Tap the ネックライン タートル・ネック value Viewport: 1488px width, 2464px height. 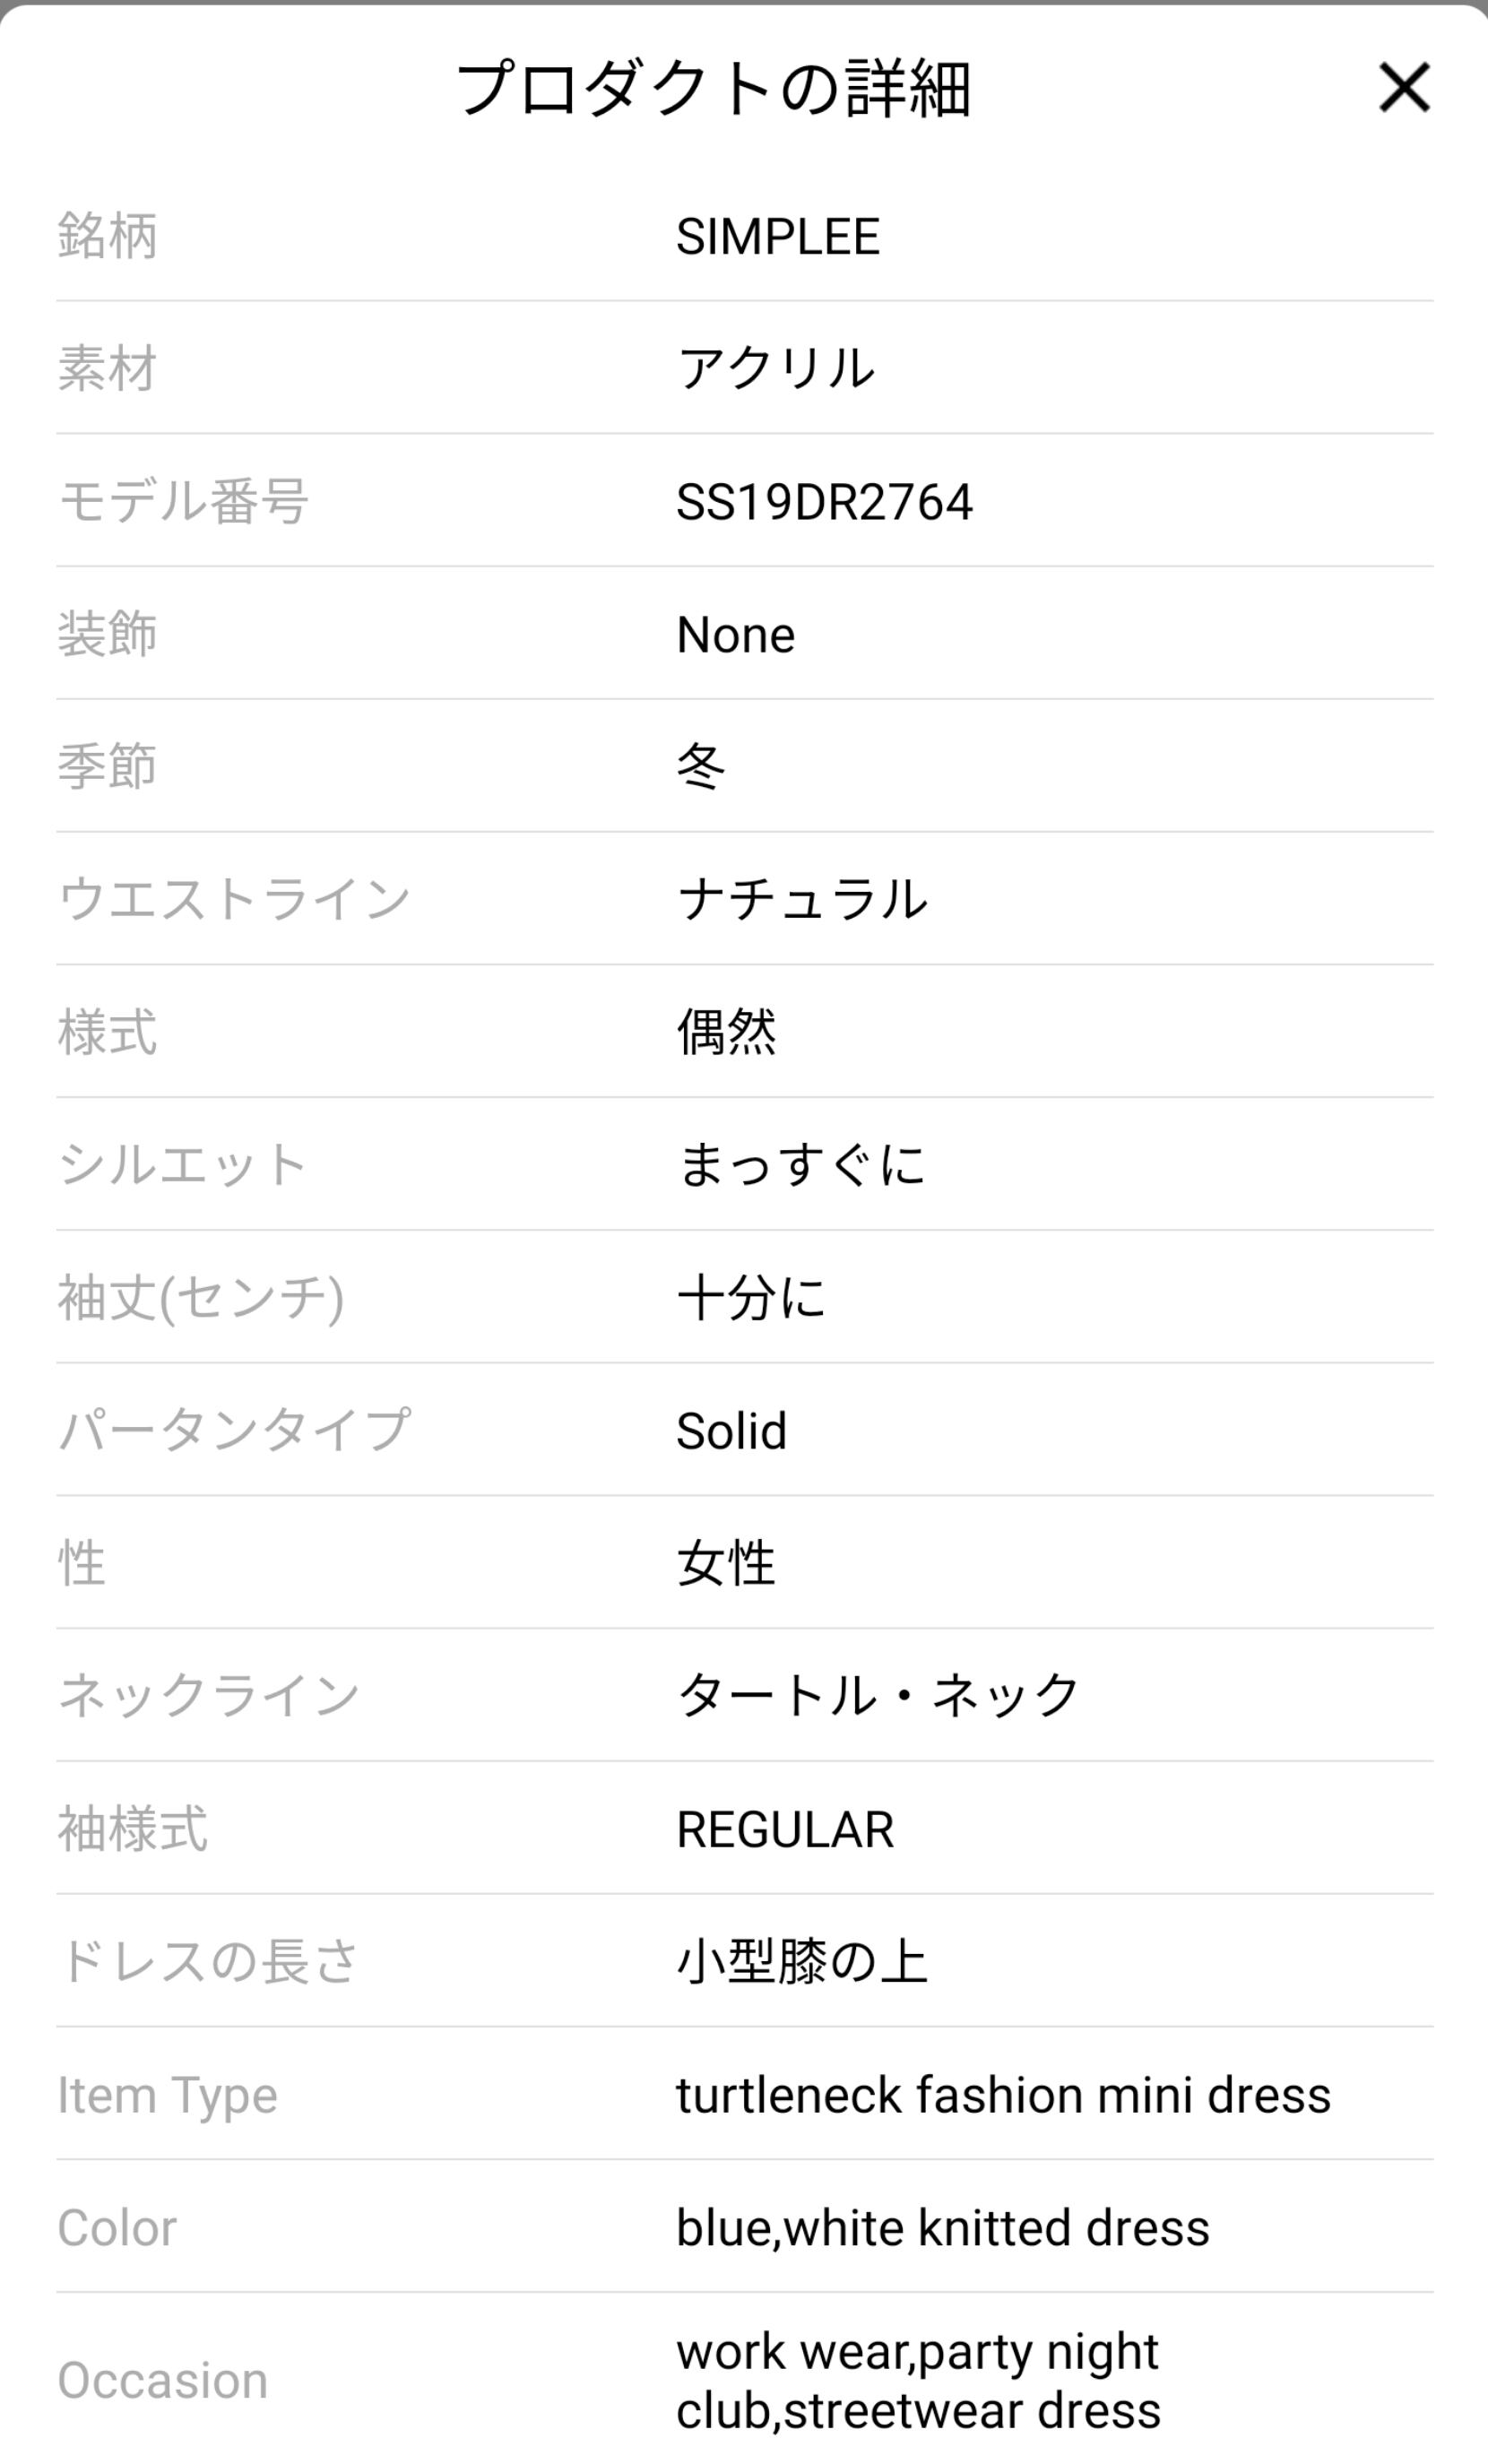pyautogui.click(x=878, y=1696)
